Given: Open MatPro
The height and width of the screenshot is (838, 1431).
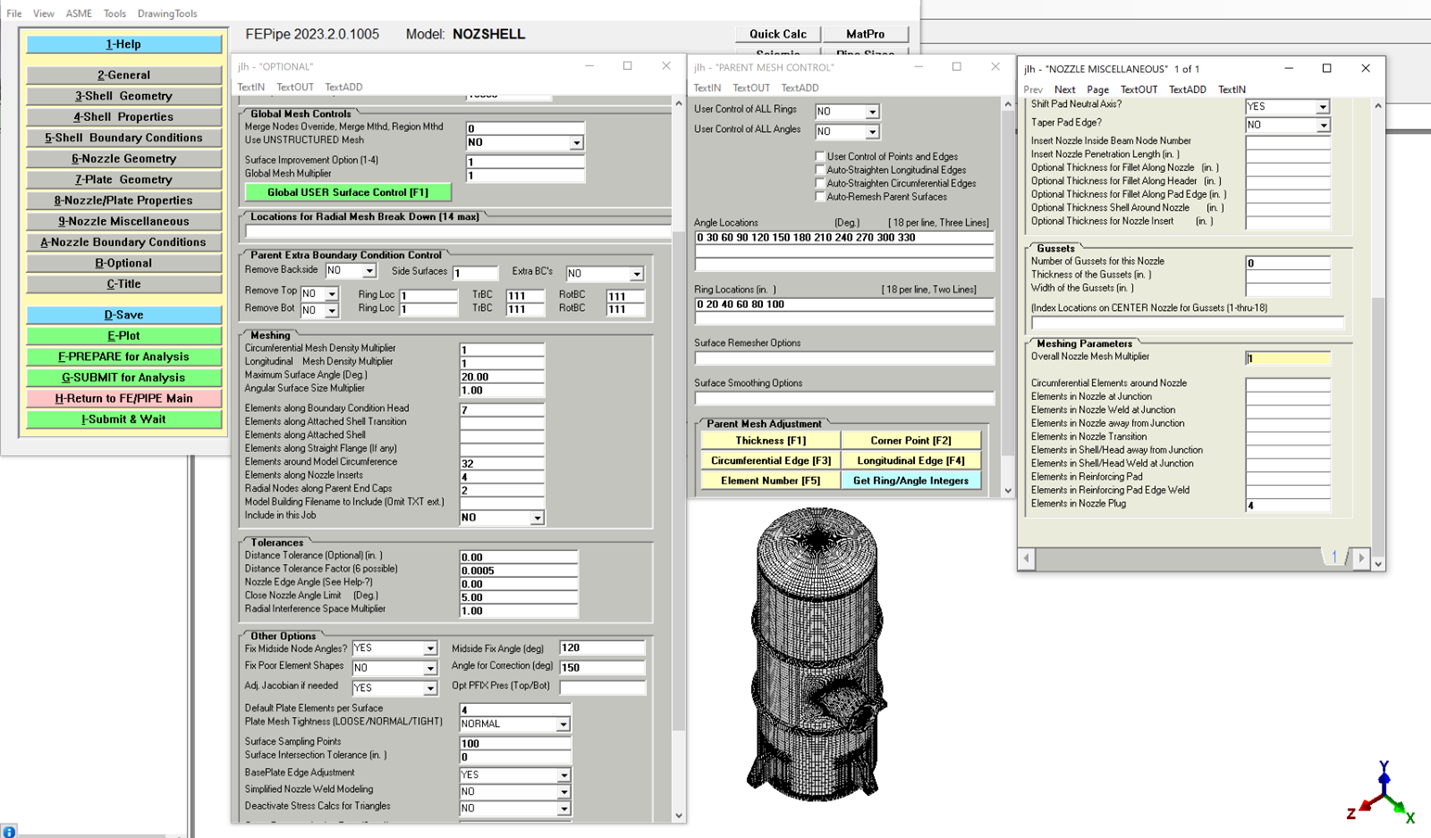Looking at the screenshot, I should 864,33.
